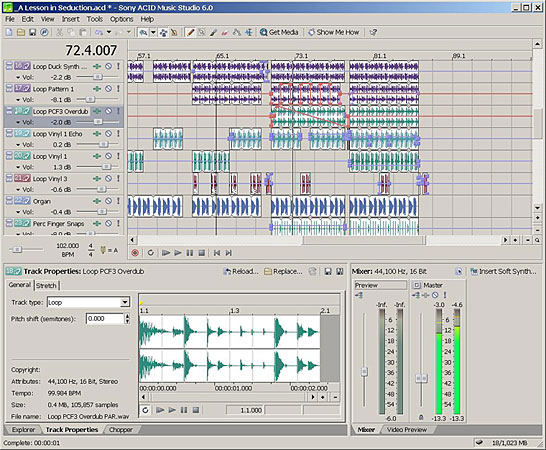The width and height of the screenshot is (546, 450).
Task: Select the Paint brush tool
Action: [213, 32]
